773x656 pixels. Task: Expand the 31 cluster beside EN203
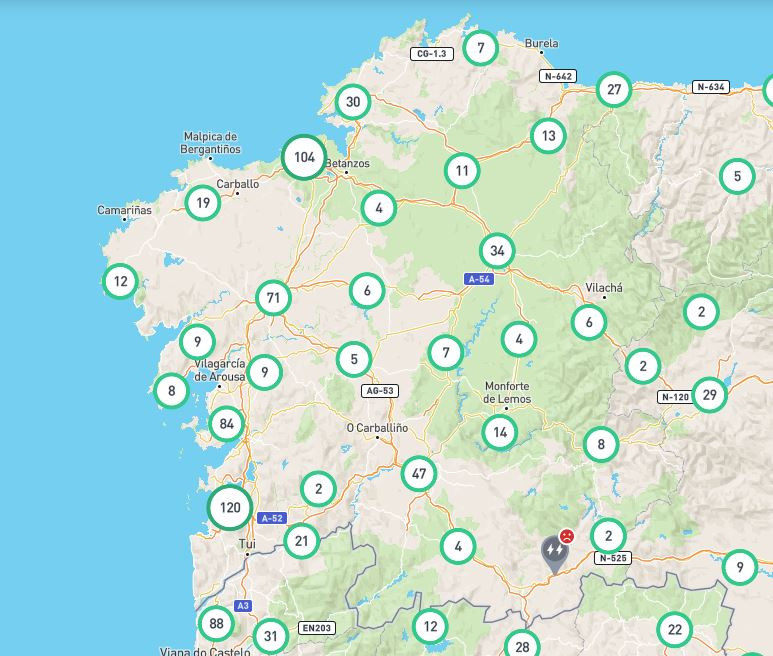click(271, 636)
